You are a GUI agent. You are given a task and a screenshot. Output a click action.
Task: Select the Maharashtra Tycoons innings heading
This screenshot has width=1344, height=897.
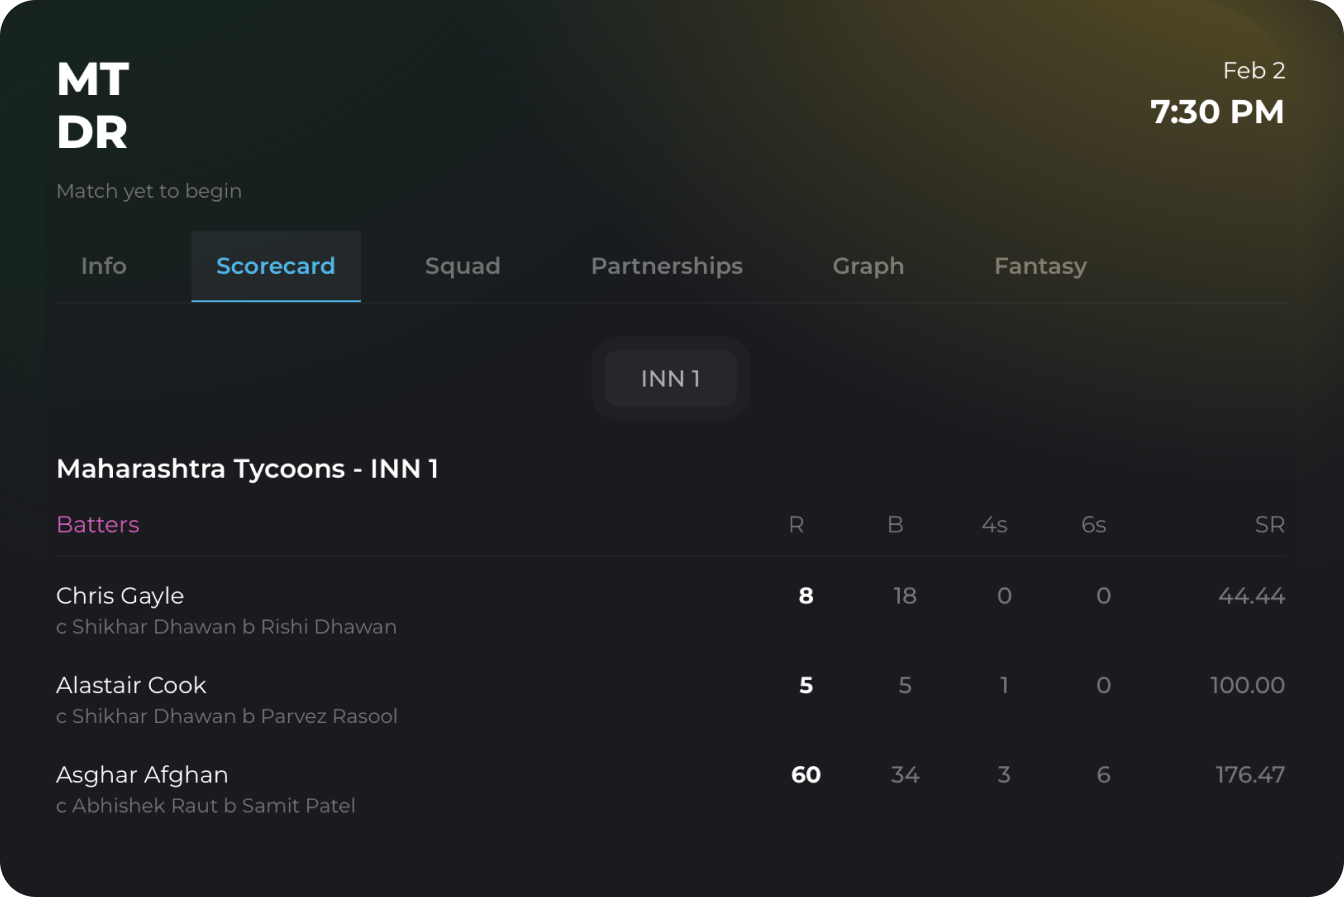pos(247,468)
